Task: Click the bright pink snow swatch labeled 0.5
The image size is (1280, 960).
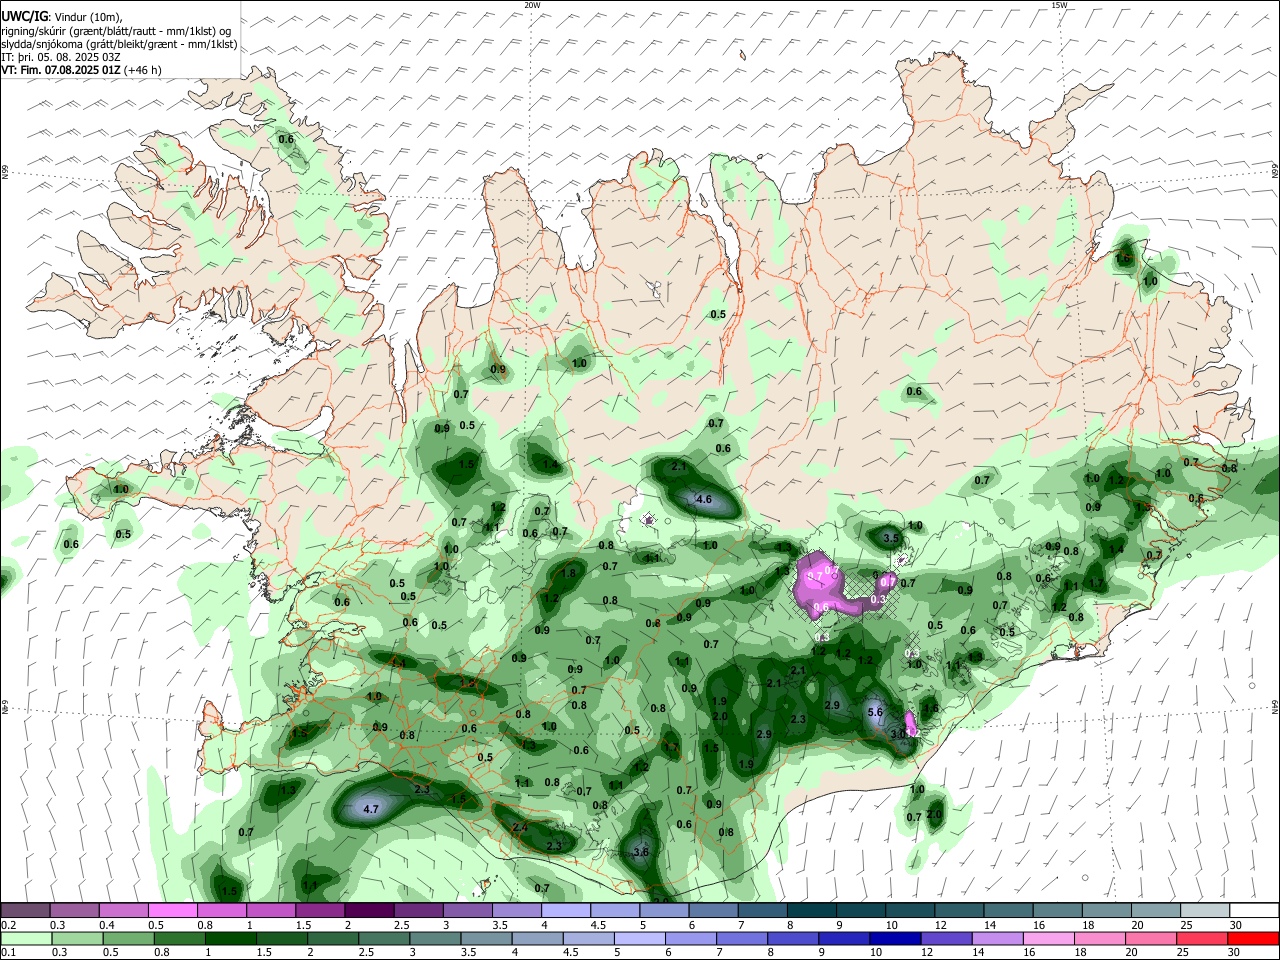Action: 172,910
